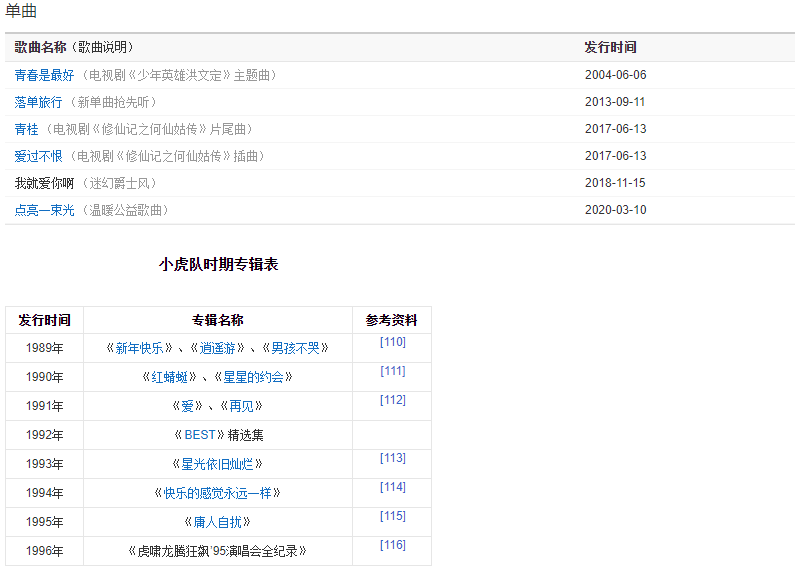Open reference citation [114]

[393, 487]
